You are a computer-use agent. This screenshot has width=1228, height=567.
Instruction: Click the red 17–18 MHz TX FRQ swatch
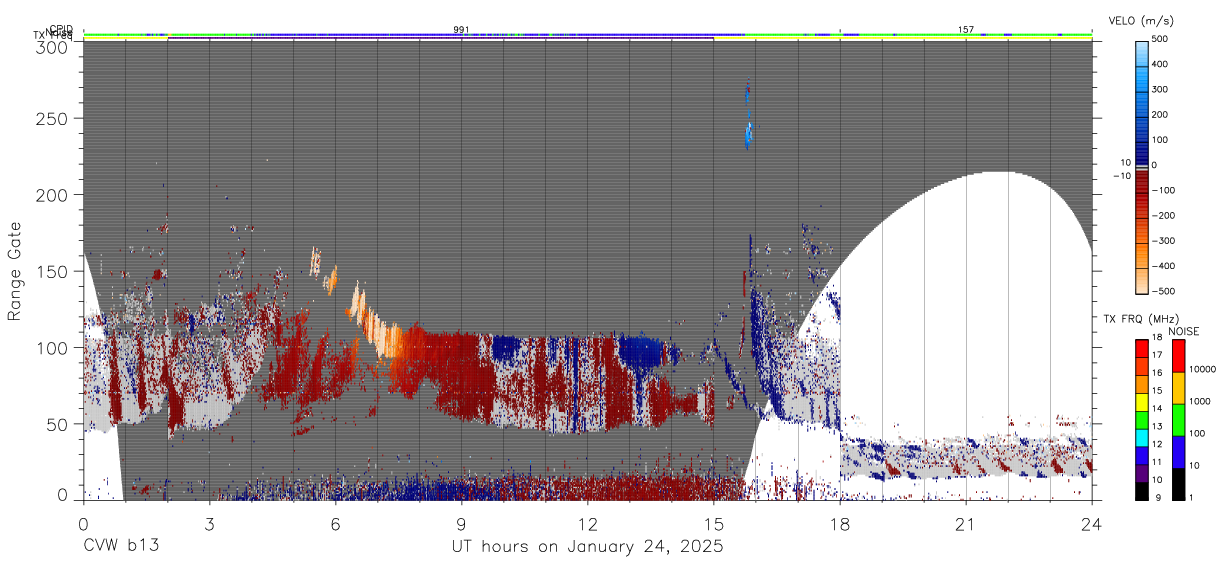tap(1142, 348)
